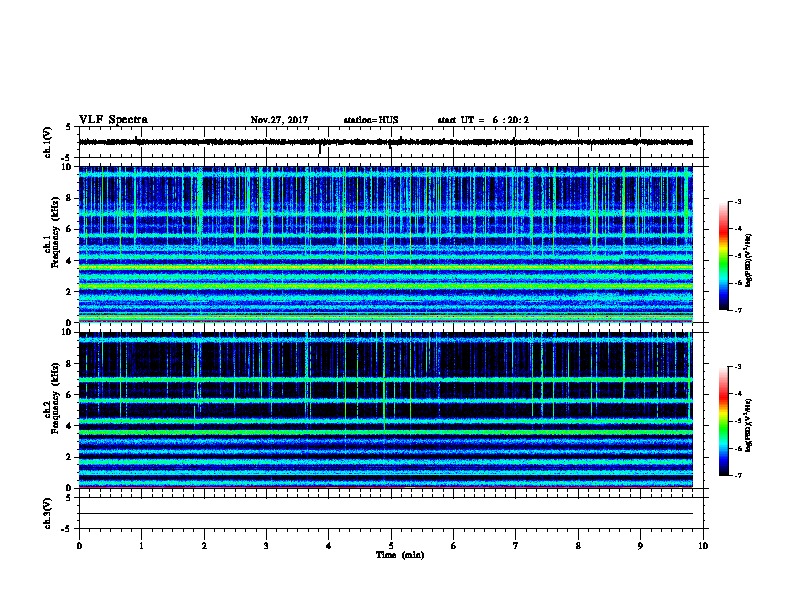Click the time axis tick label "7"
Image resolution: width=792 pixels, height=612 pixels.
pos(516,546)
